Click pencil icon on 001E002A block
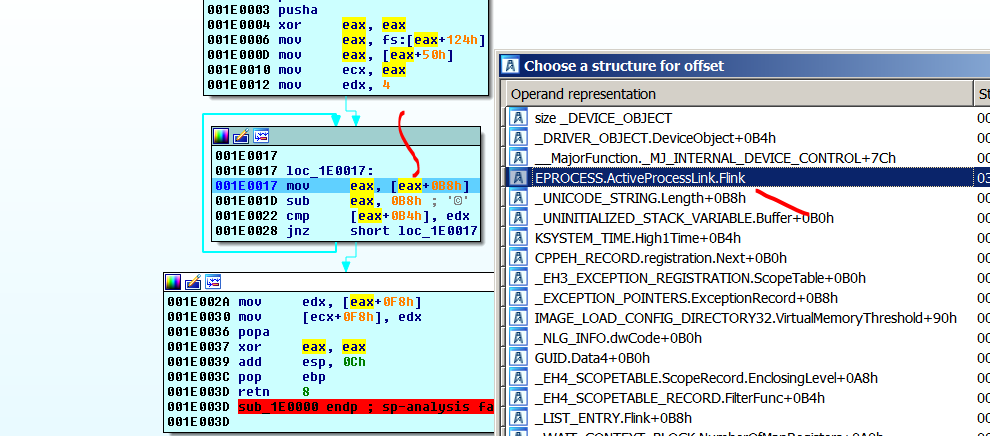 tap(193, 283)
